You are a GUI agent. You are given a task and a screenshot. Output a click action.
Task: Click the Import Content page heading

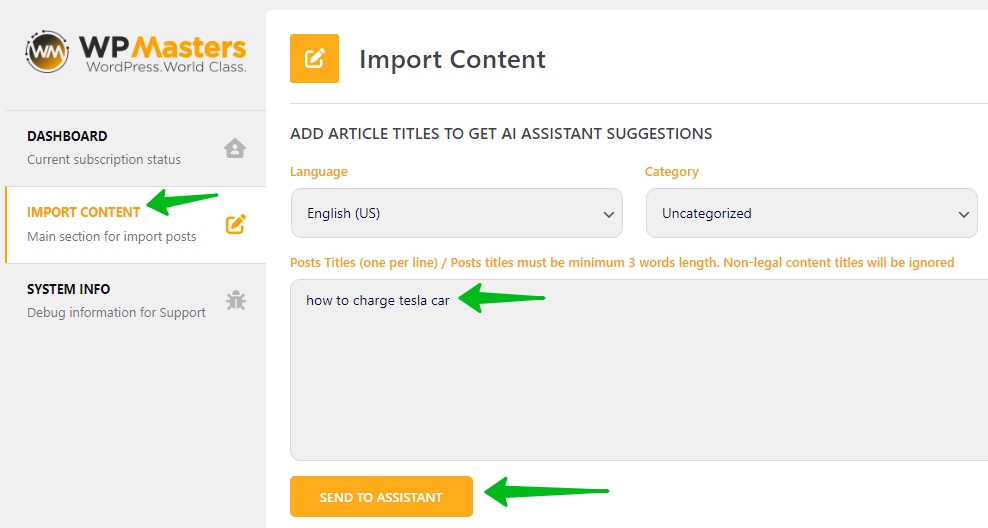click(452, 59)
